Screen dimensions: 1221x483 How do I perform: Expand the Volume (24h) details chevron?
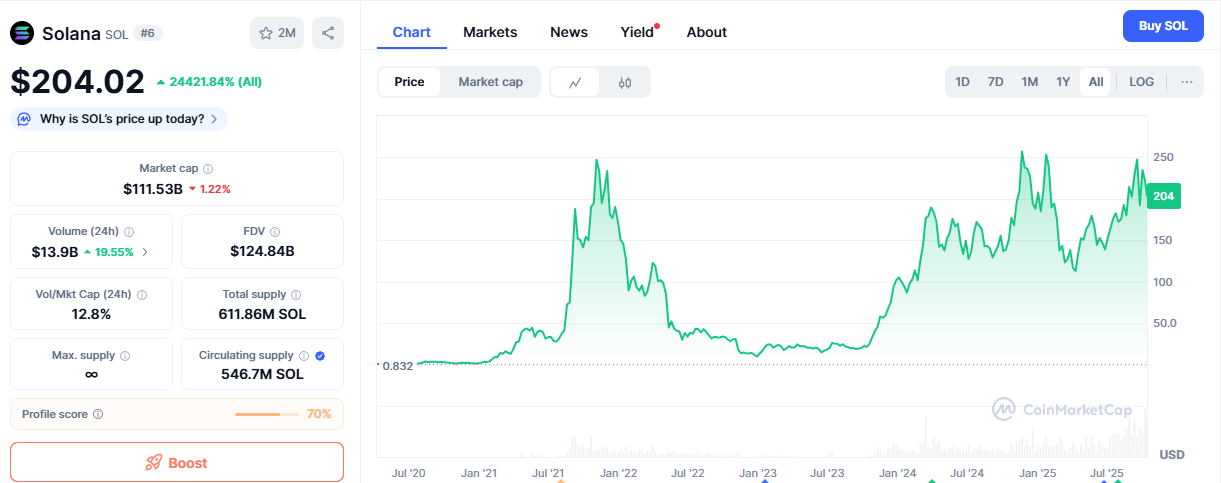click(145, 252)
